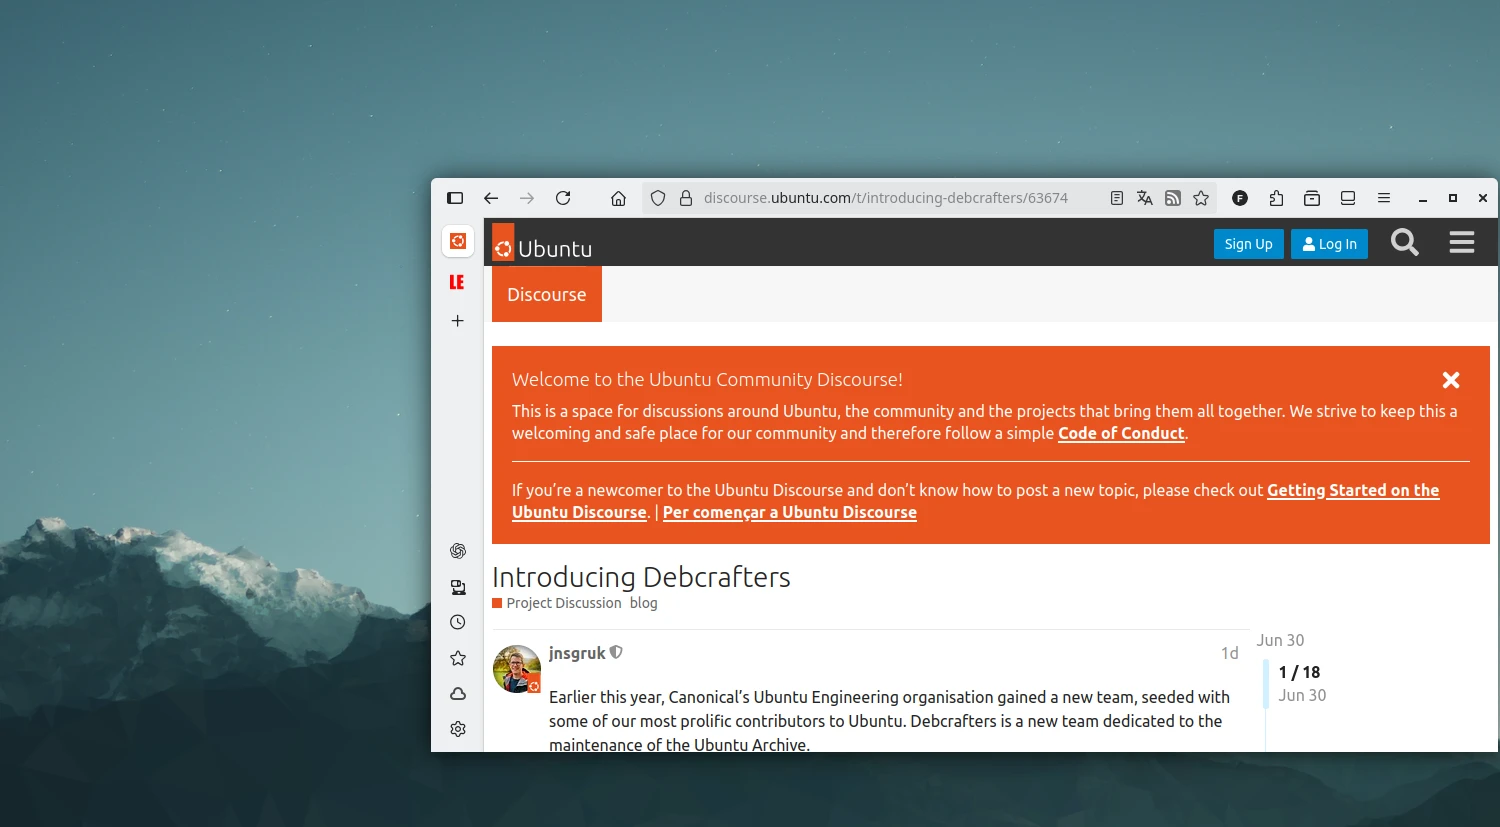Bookmark this page with the star
This screenshot has height=827, width=1500.
pyautogui.click(x=1201, y=198)
